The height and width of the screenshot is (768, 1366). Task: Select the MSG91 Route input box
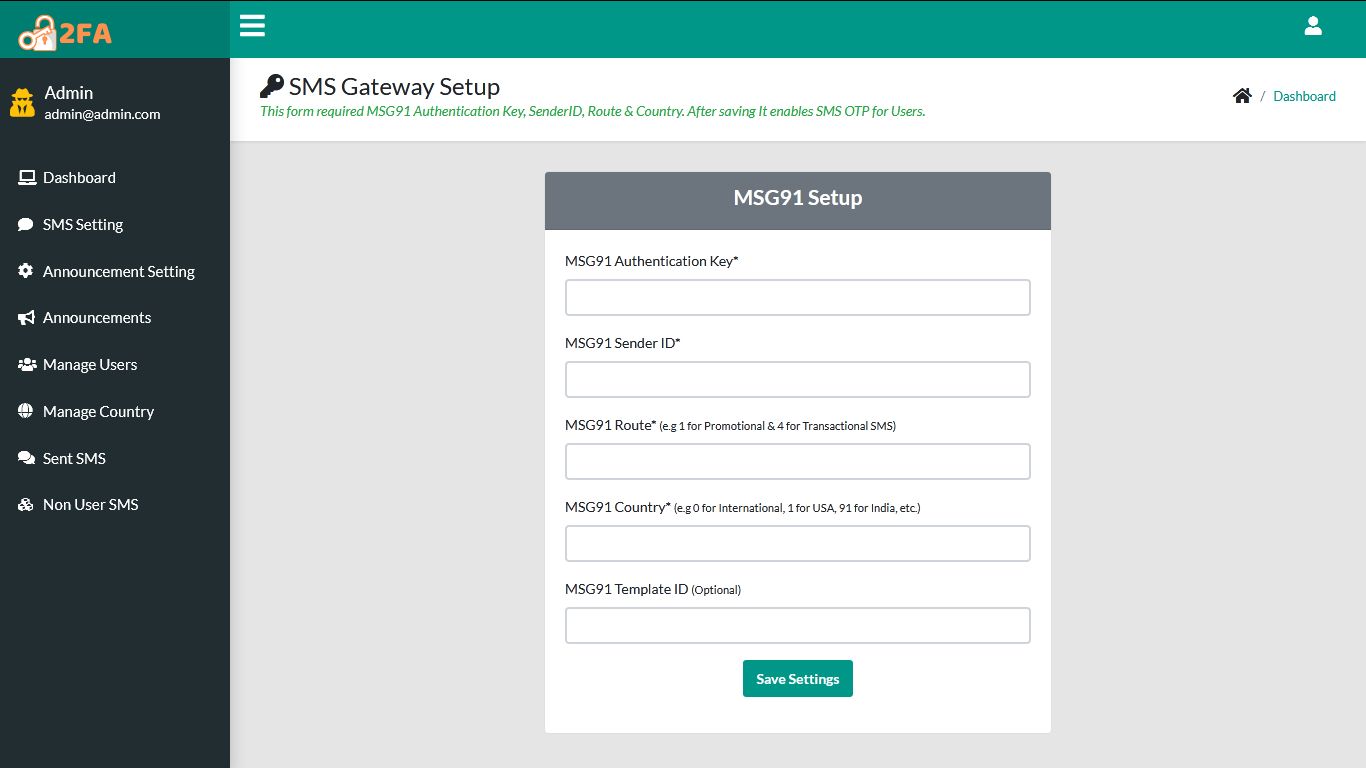pyautogui.click(x=797, y=462)
